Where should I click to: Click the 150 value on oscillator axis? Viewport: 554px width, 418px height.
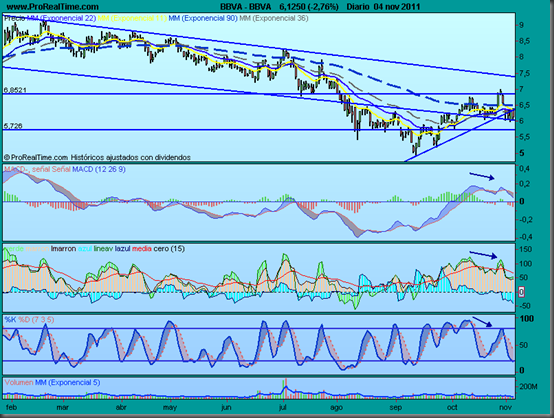click(525, 250)
